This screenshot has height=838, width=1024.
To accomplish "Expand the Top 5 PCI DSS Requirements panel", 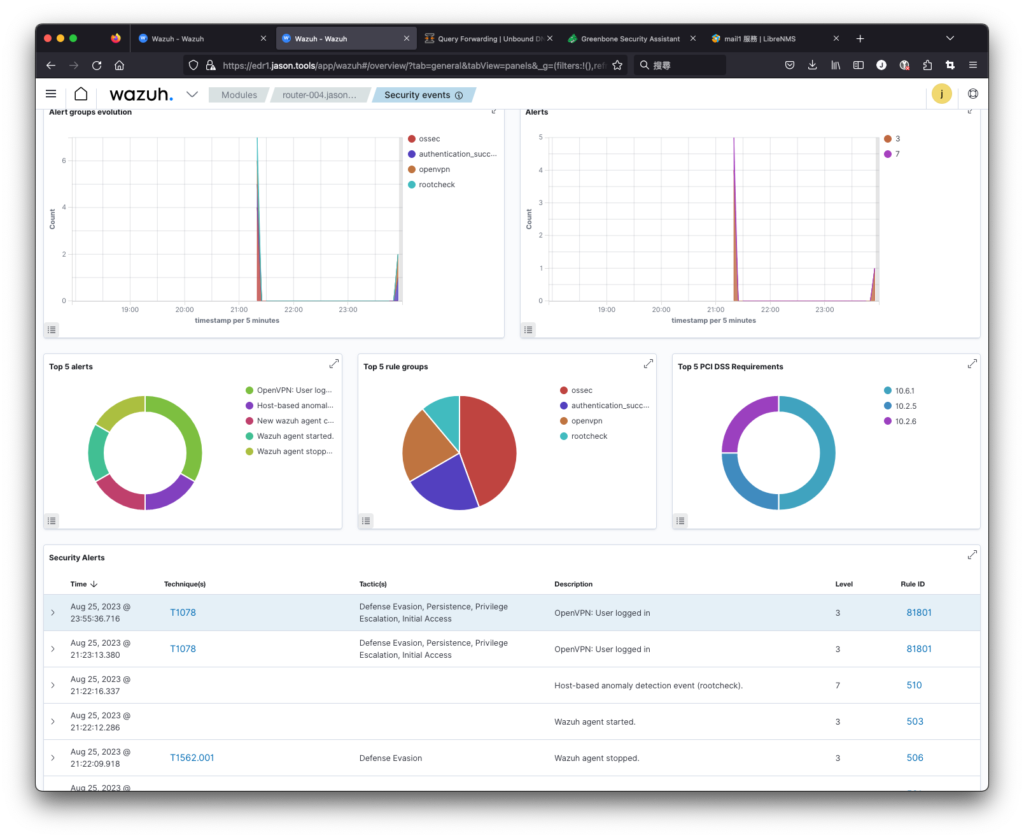I will tap(972, 364).
